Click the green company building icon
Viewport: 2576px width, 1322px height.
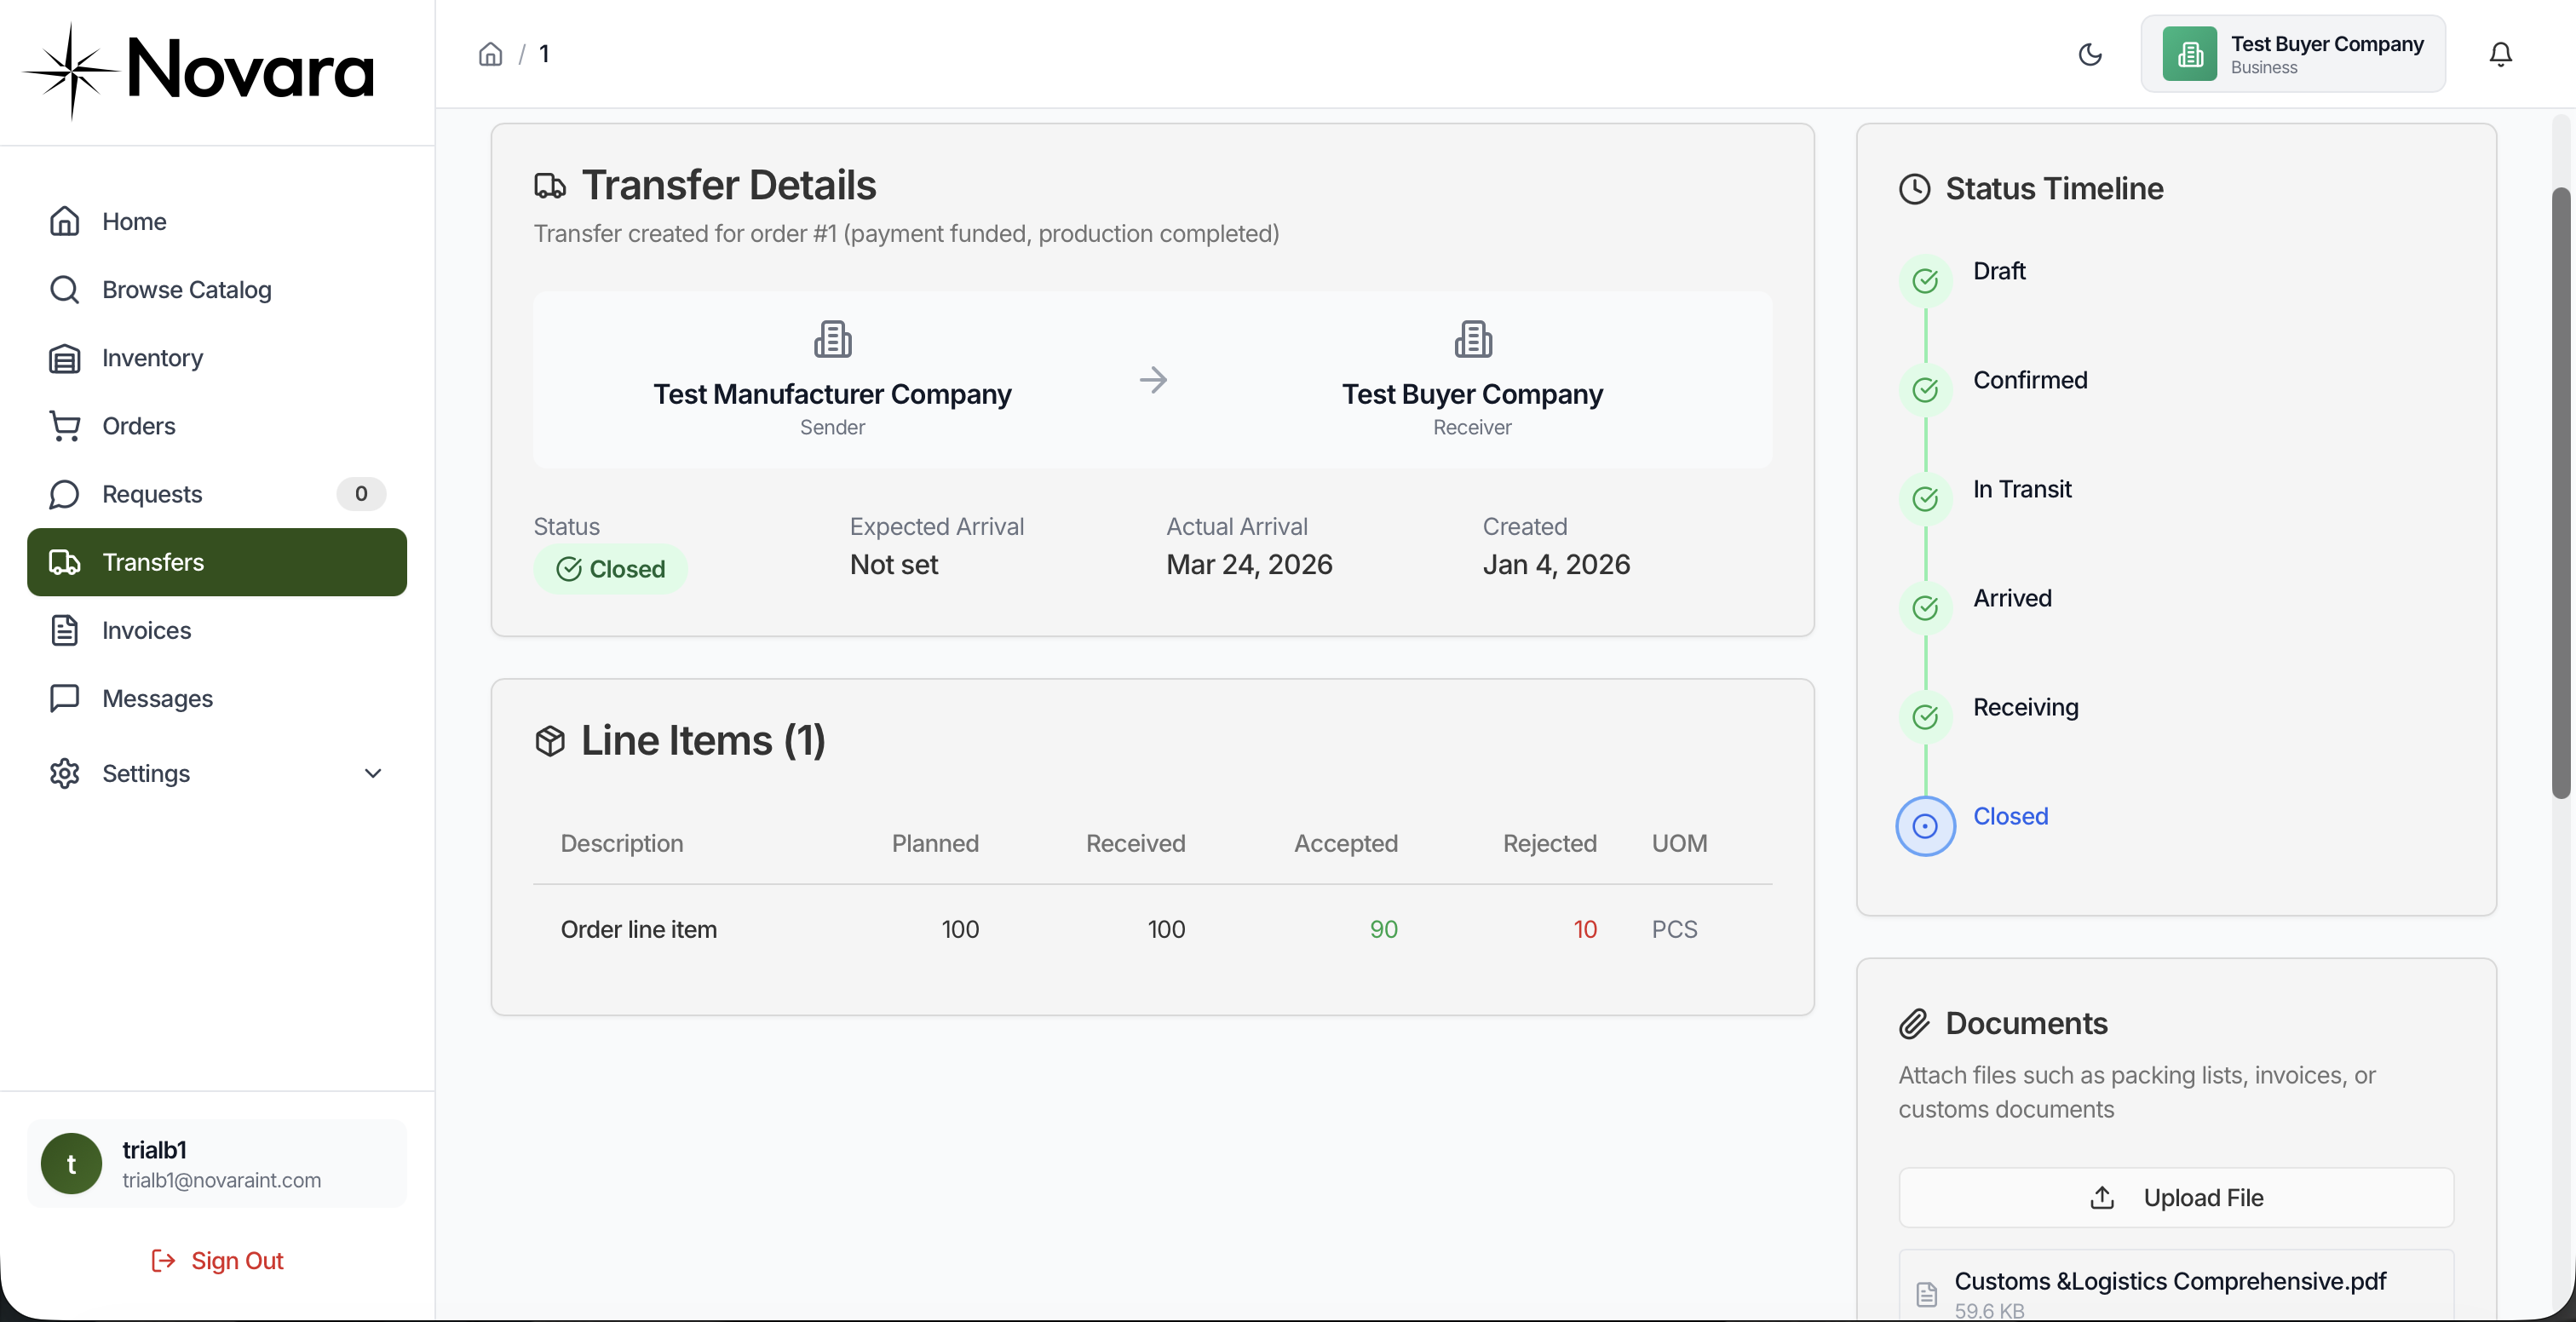(2189, 54)
